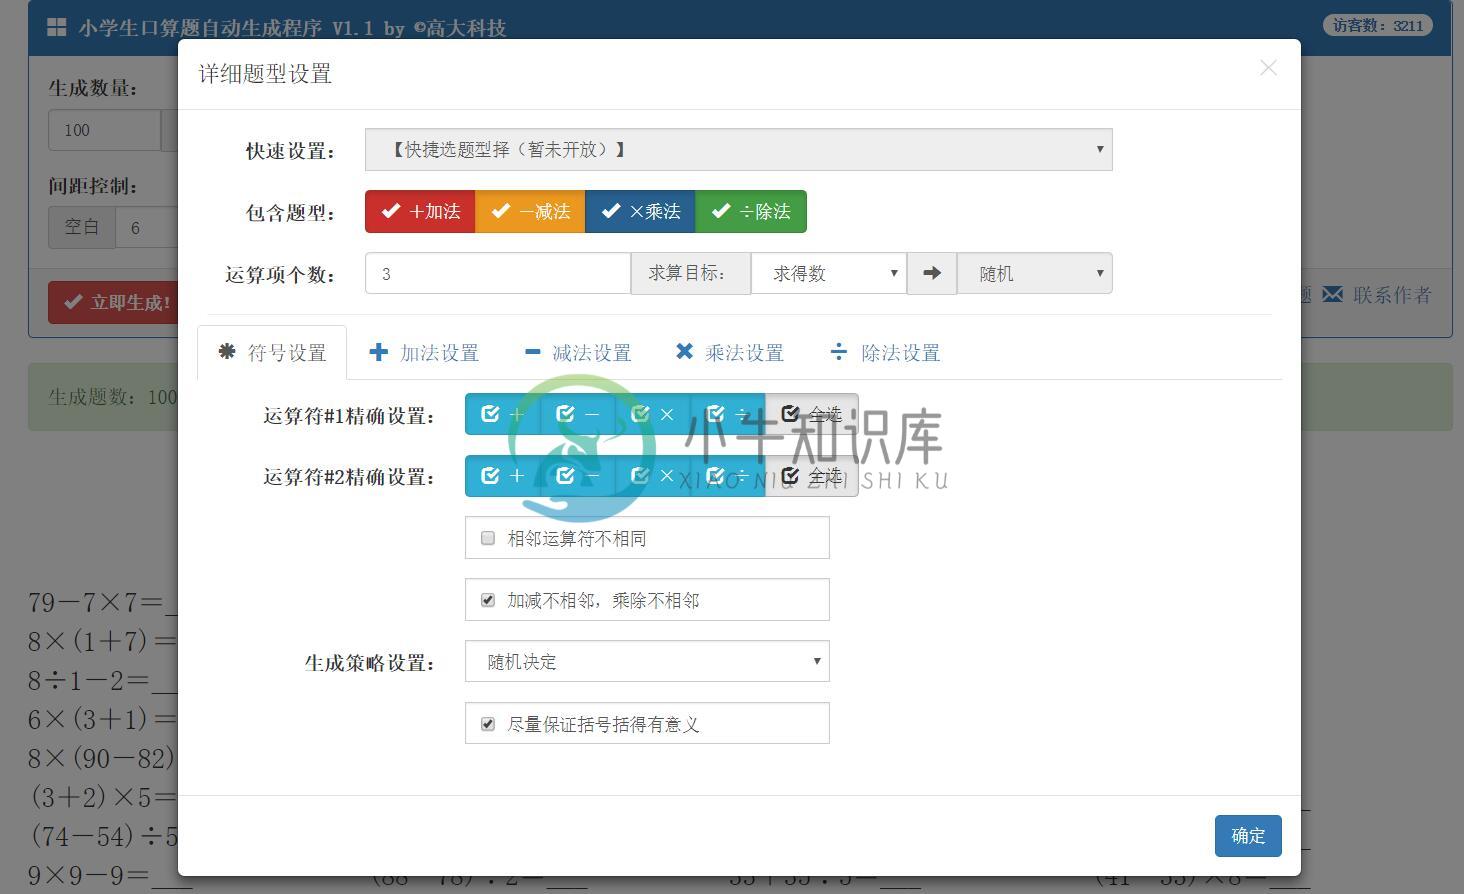Toggle multiply sign for operator #2
Image resolution: width=1464 pixels, height=894 pixels.
click(652, 476)
